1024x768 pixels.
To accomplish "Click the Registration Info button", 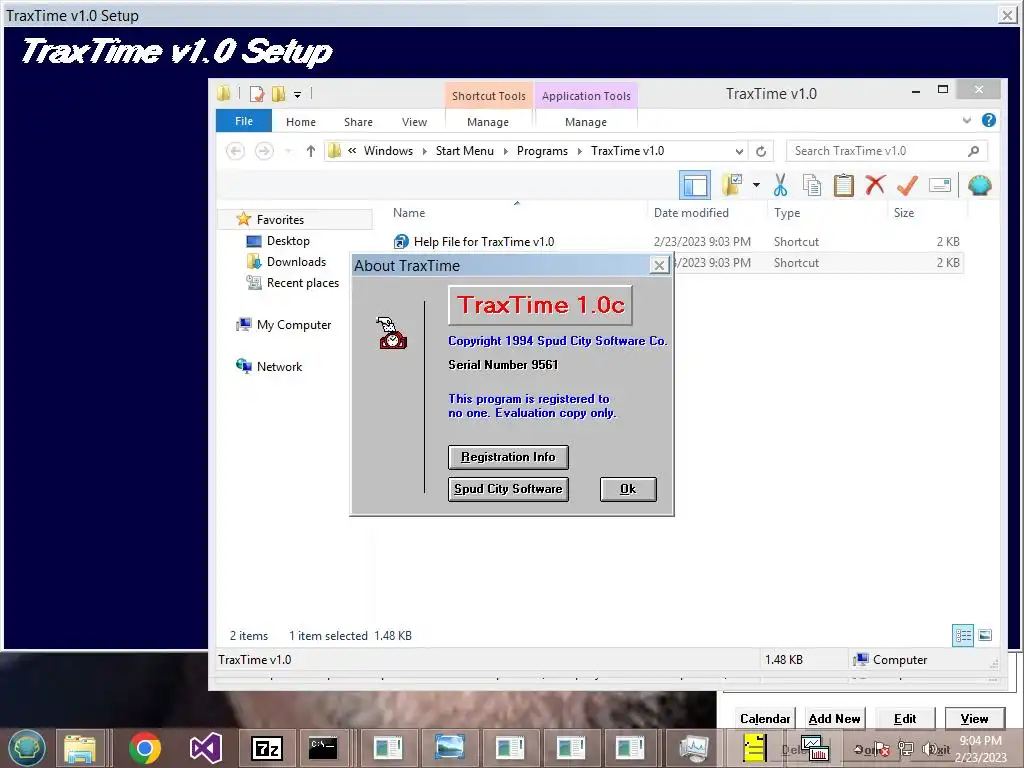I will coord(508,457).
